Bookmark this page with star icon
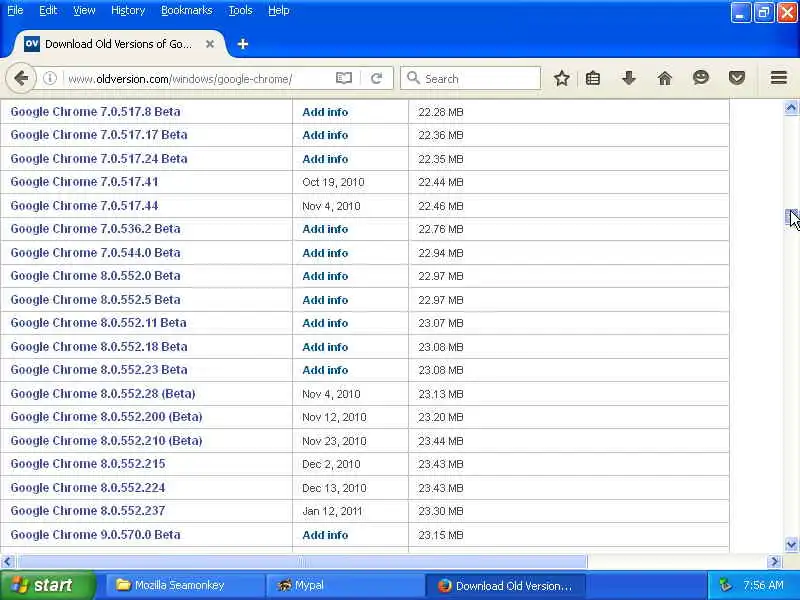The image size is (800, 600). pos(562,79)
